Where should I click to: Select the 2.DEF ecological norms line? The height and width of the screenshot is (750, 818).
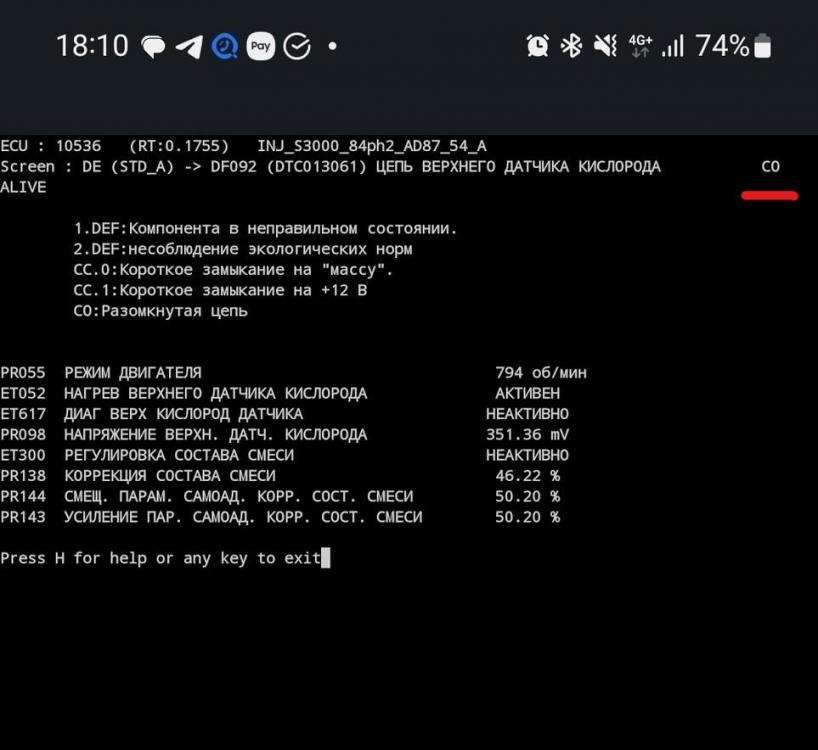point(243,249)
